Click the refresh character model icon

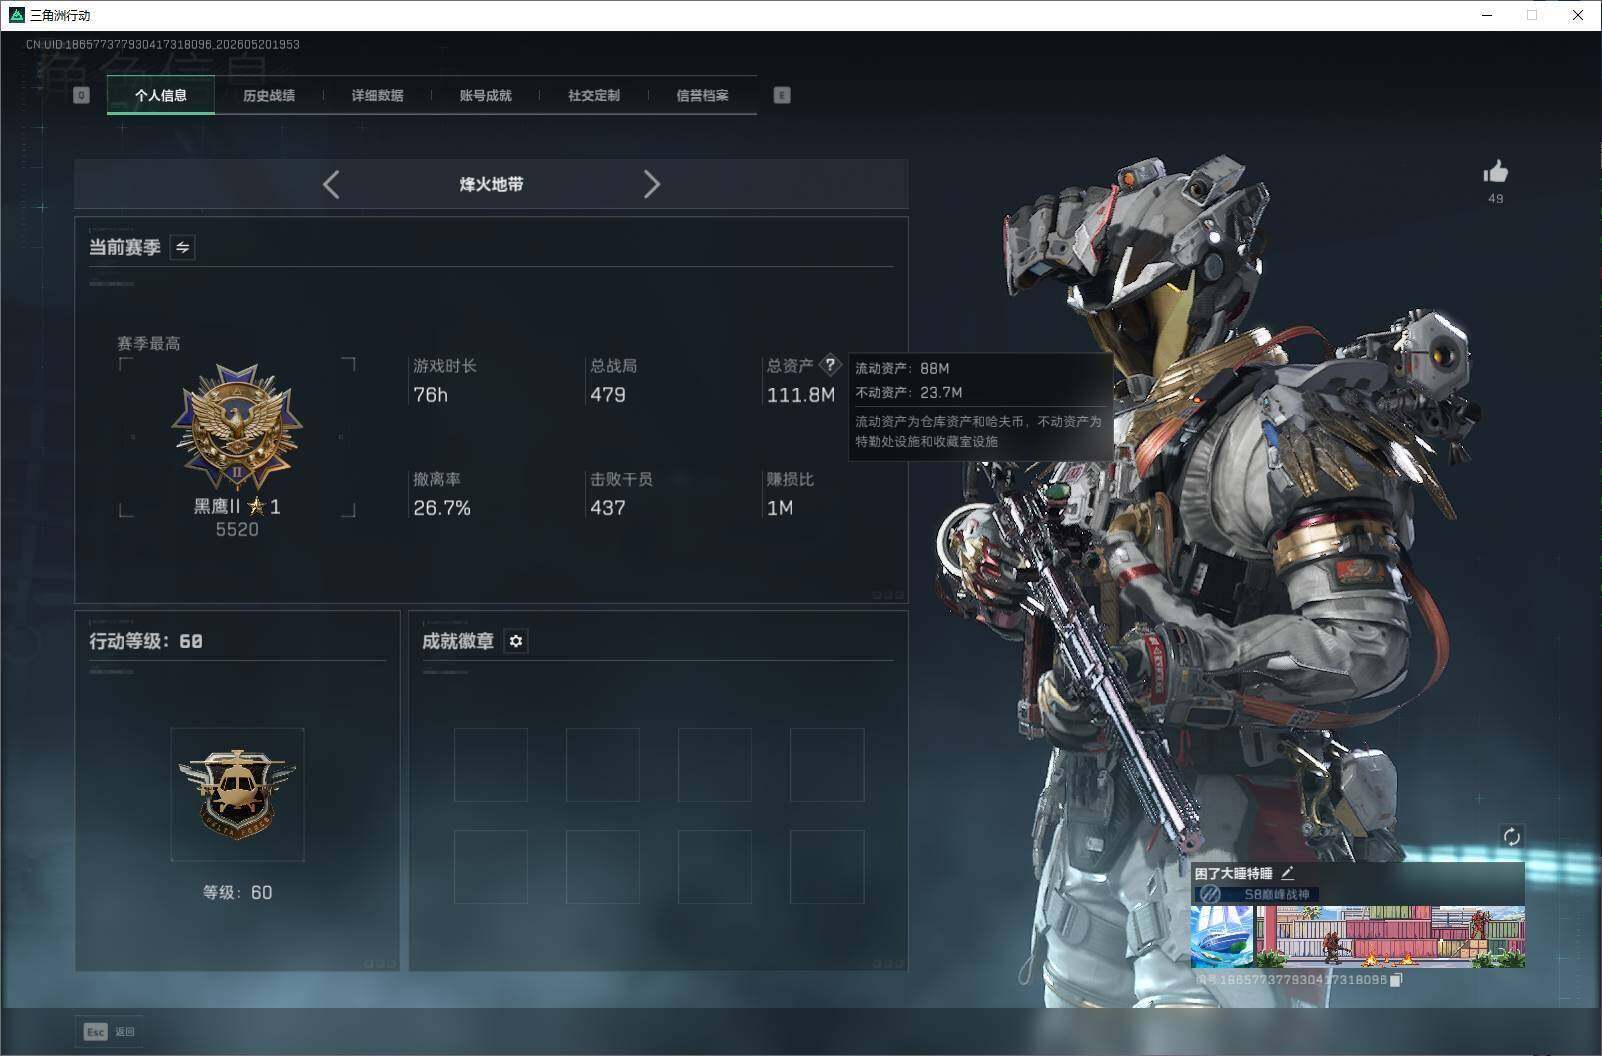point(1511,836)
